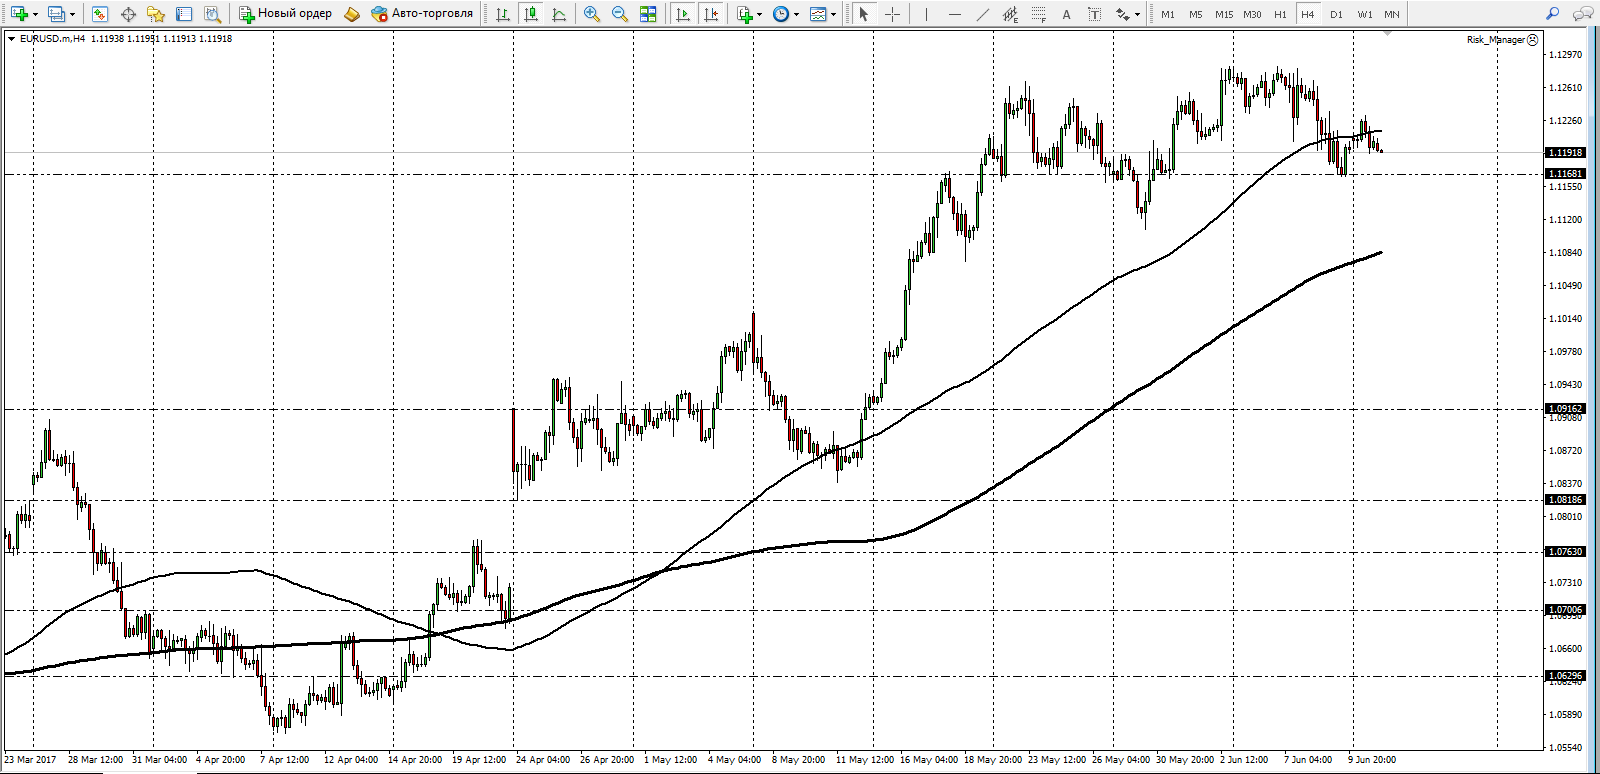The width and height of the screenshot is (1600, 774).
Task: Switch chart to candlesticks mode
Action: pos(531,14)
